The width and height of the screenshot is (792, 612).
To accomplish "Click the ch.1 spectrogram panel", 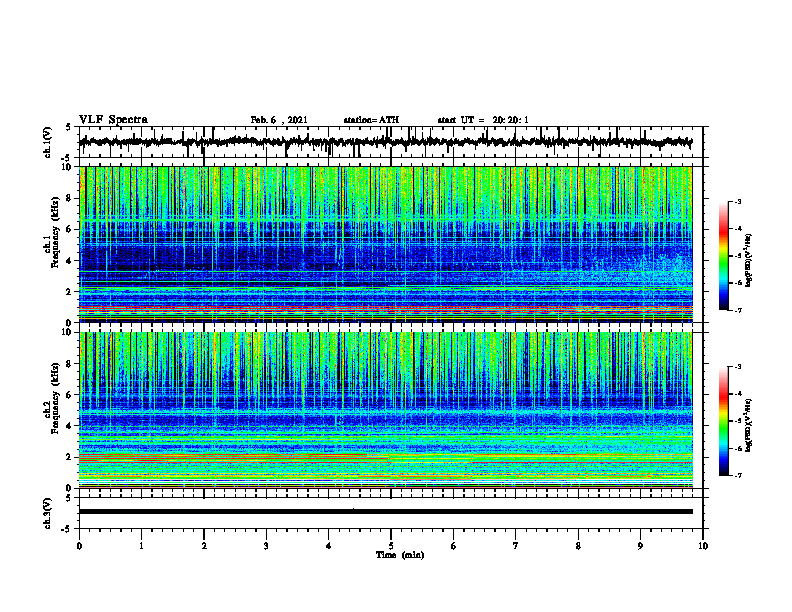I will [x=385, y=244].
